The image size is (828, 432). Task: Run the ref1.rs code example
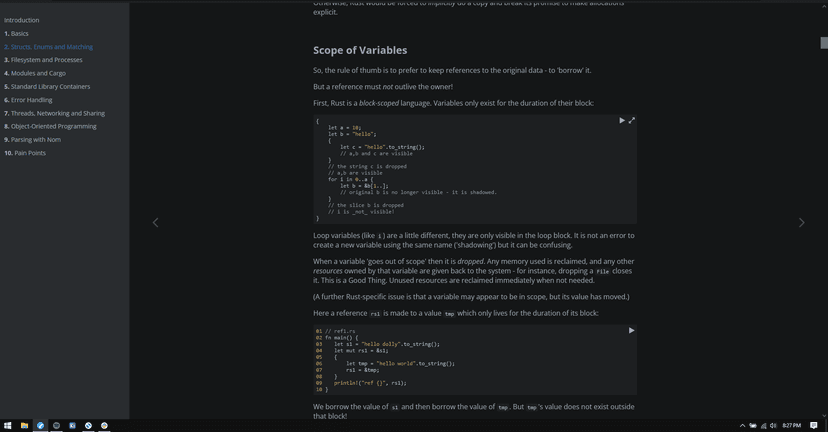[631, 330]
